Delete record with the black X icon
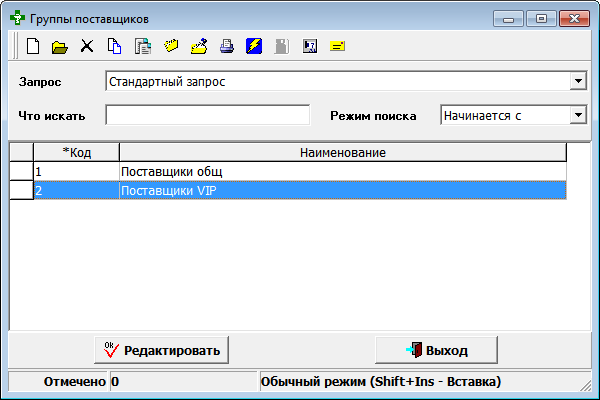Screen dimensions: 600x400 87,46
